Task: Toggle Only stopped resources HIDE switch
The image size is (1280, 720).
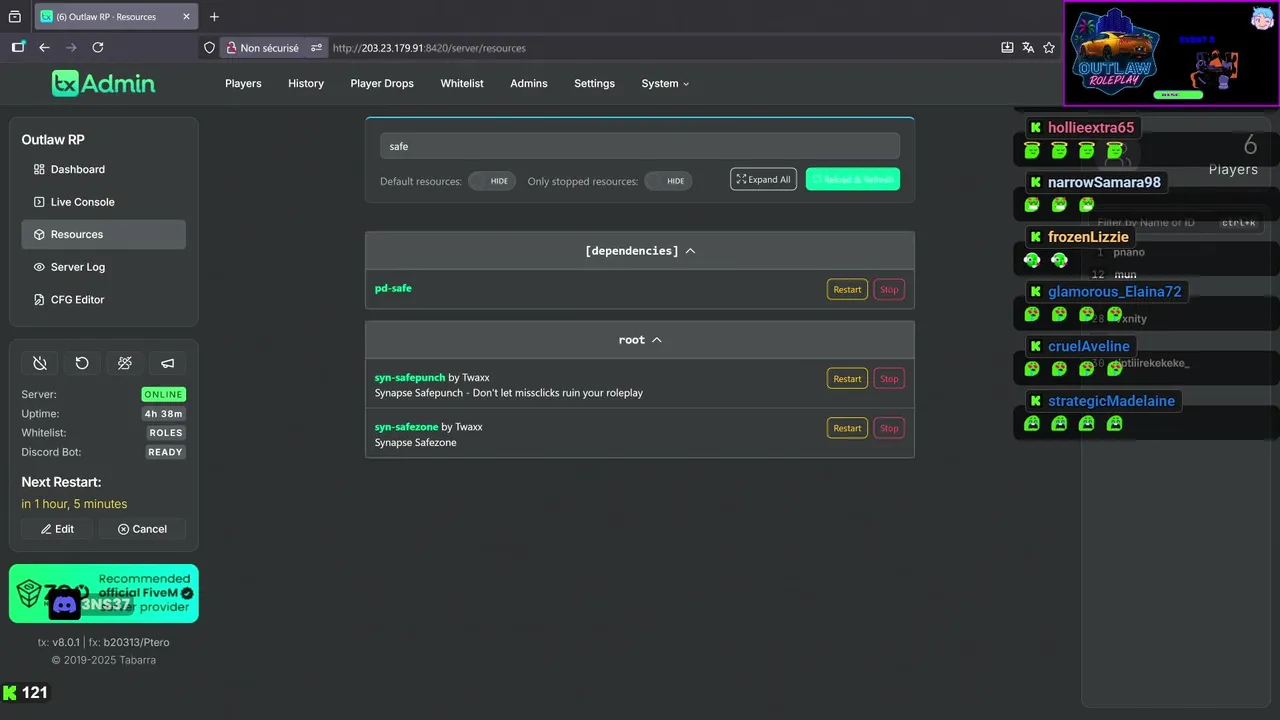Action: click(x=668, y=181)
